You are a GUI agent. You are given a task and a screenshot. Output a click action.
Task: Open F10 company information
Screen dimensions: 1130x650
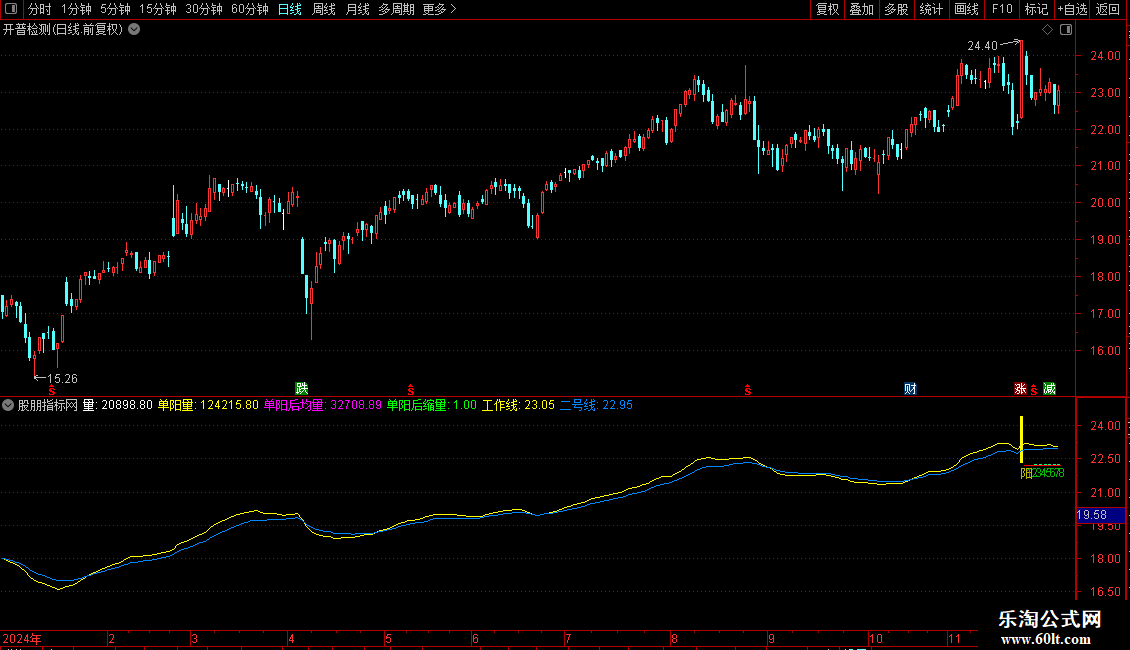coord(1002,9)
